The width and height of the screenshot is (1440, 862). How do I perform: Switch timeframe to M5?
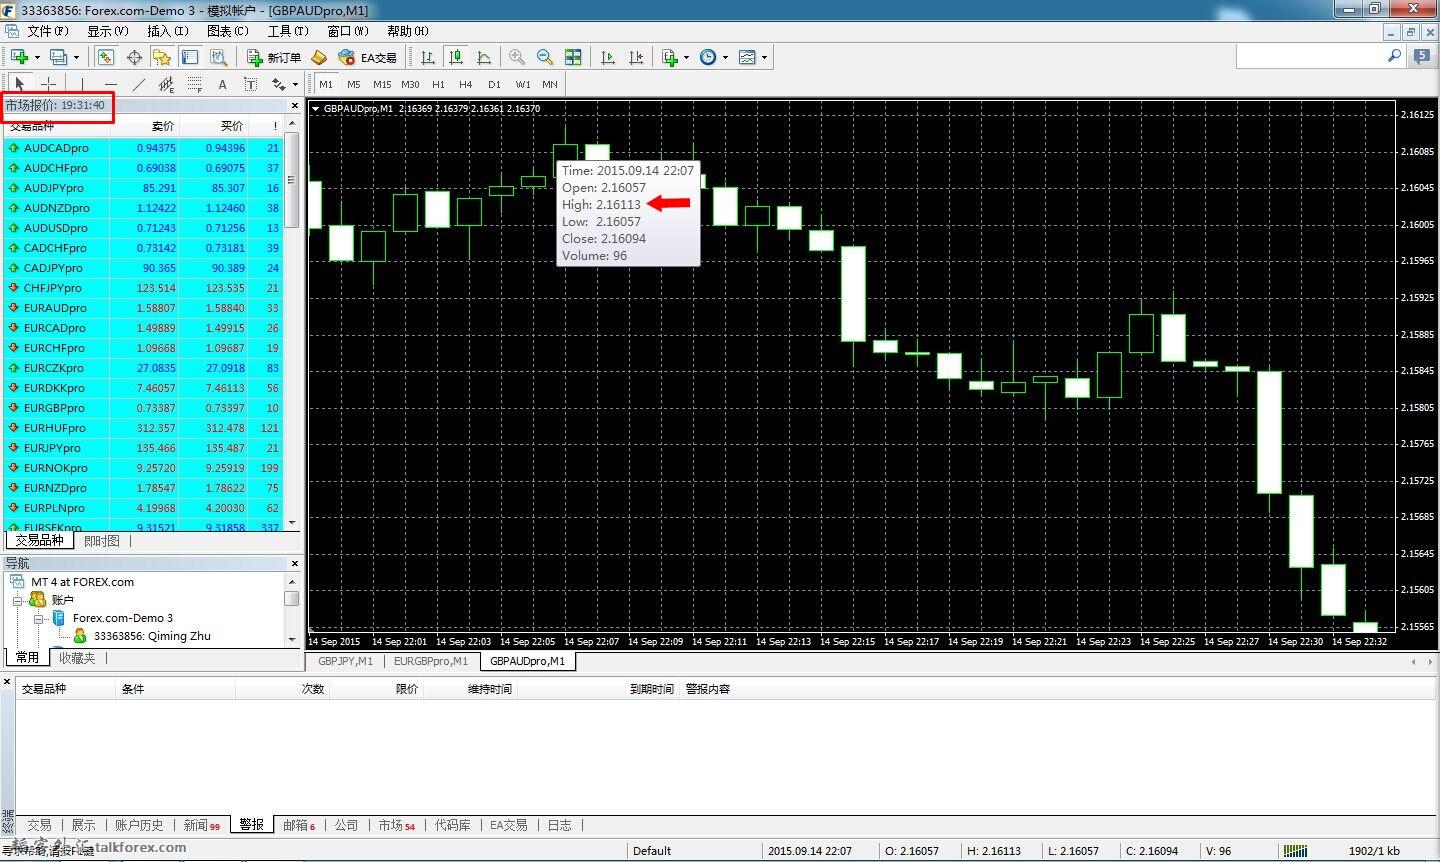[354, 84]
